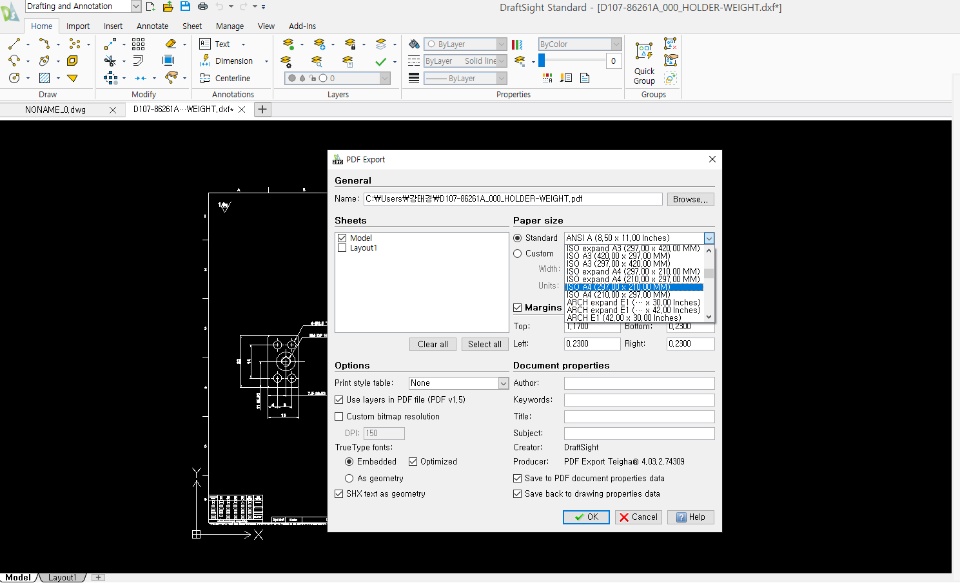The image size is (960, 583).
Task: Open the Drafting and Annotation workspace dropdown
Action: click(135, 7)
